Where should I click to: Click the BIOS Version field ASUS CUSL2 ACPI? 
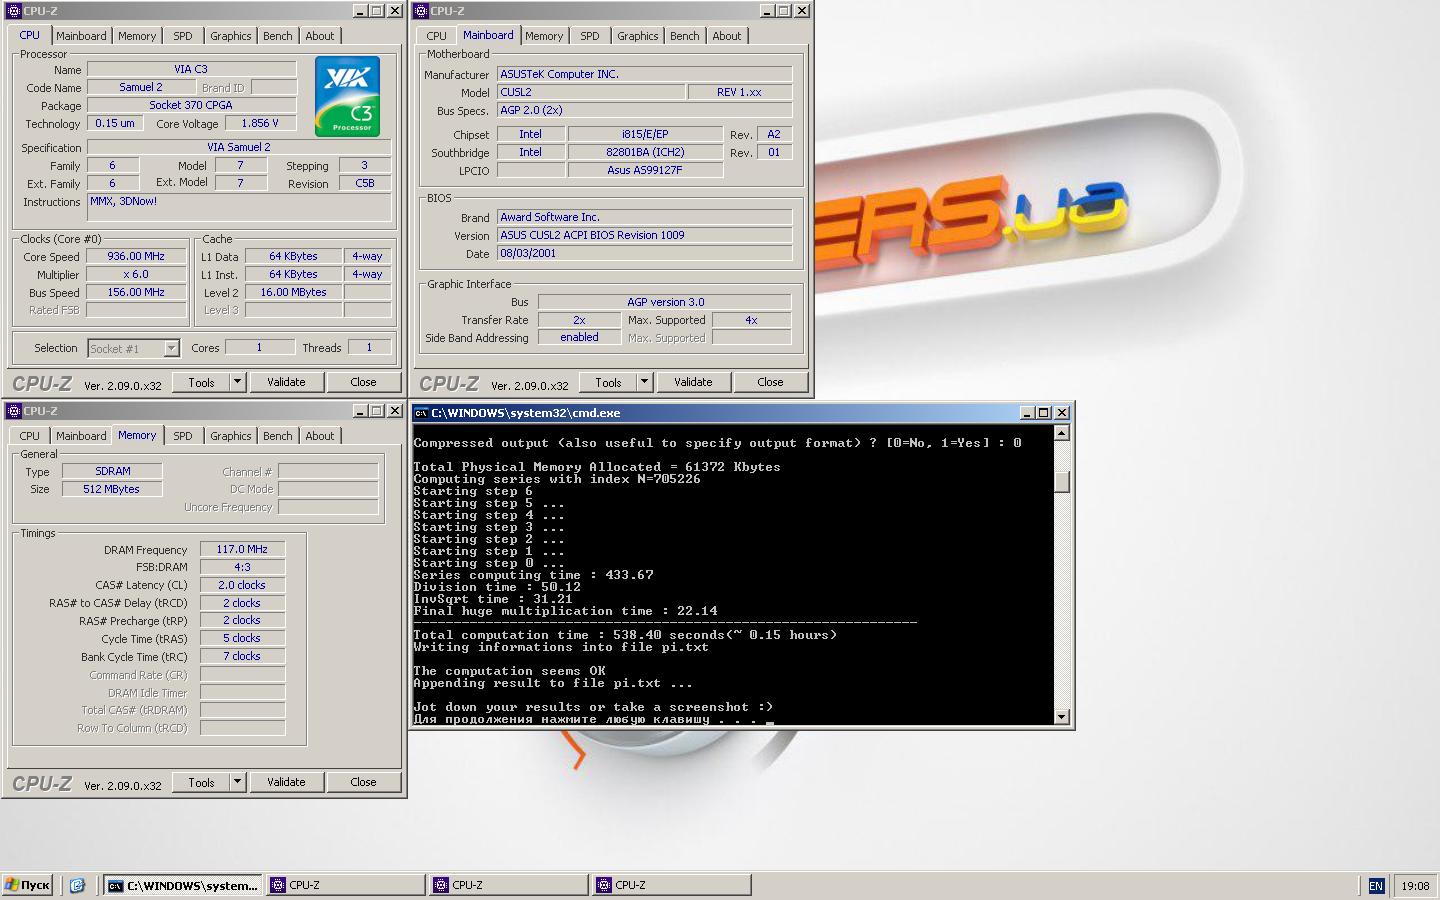pos(644,236)
